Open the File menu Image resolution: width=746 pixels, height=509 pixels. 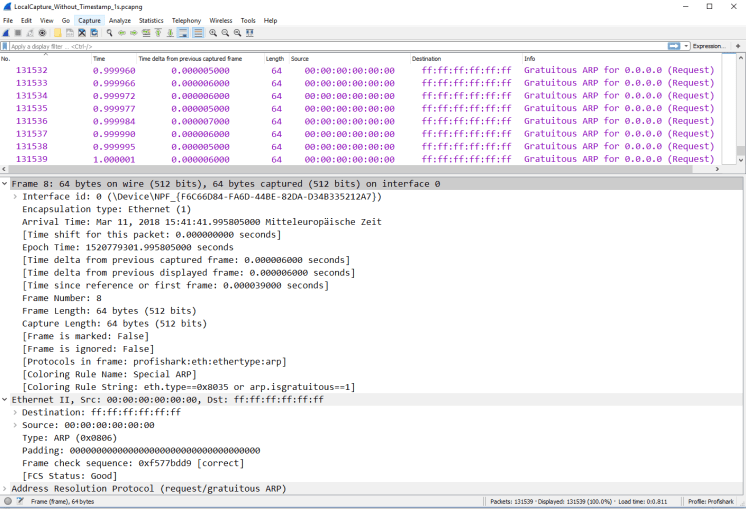8,20
